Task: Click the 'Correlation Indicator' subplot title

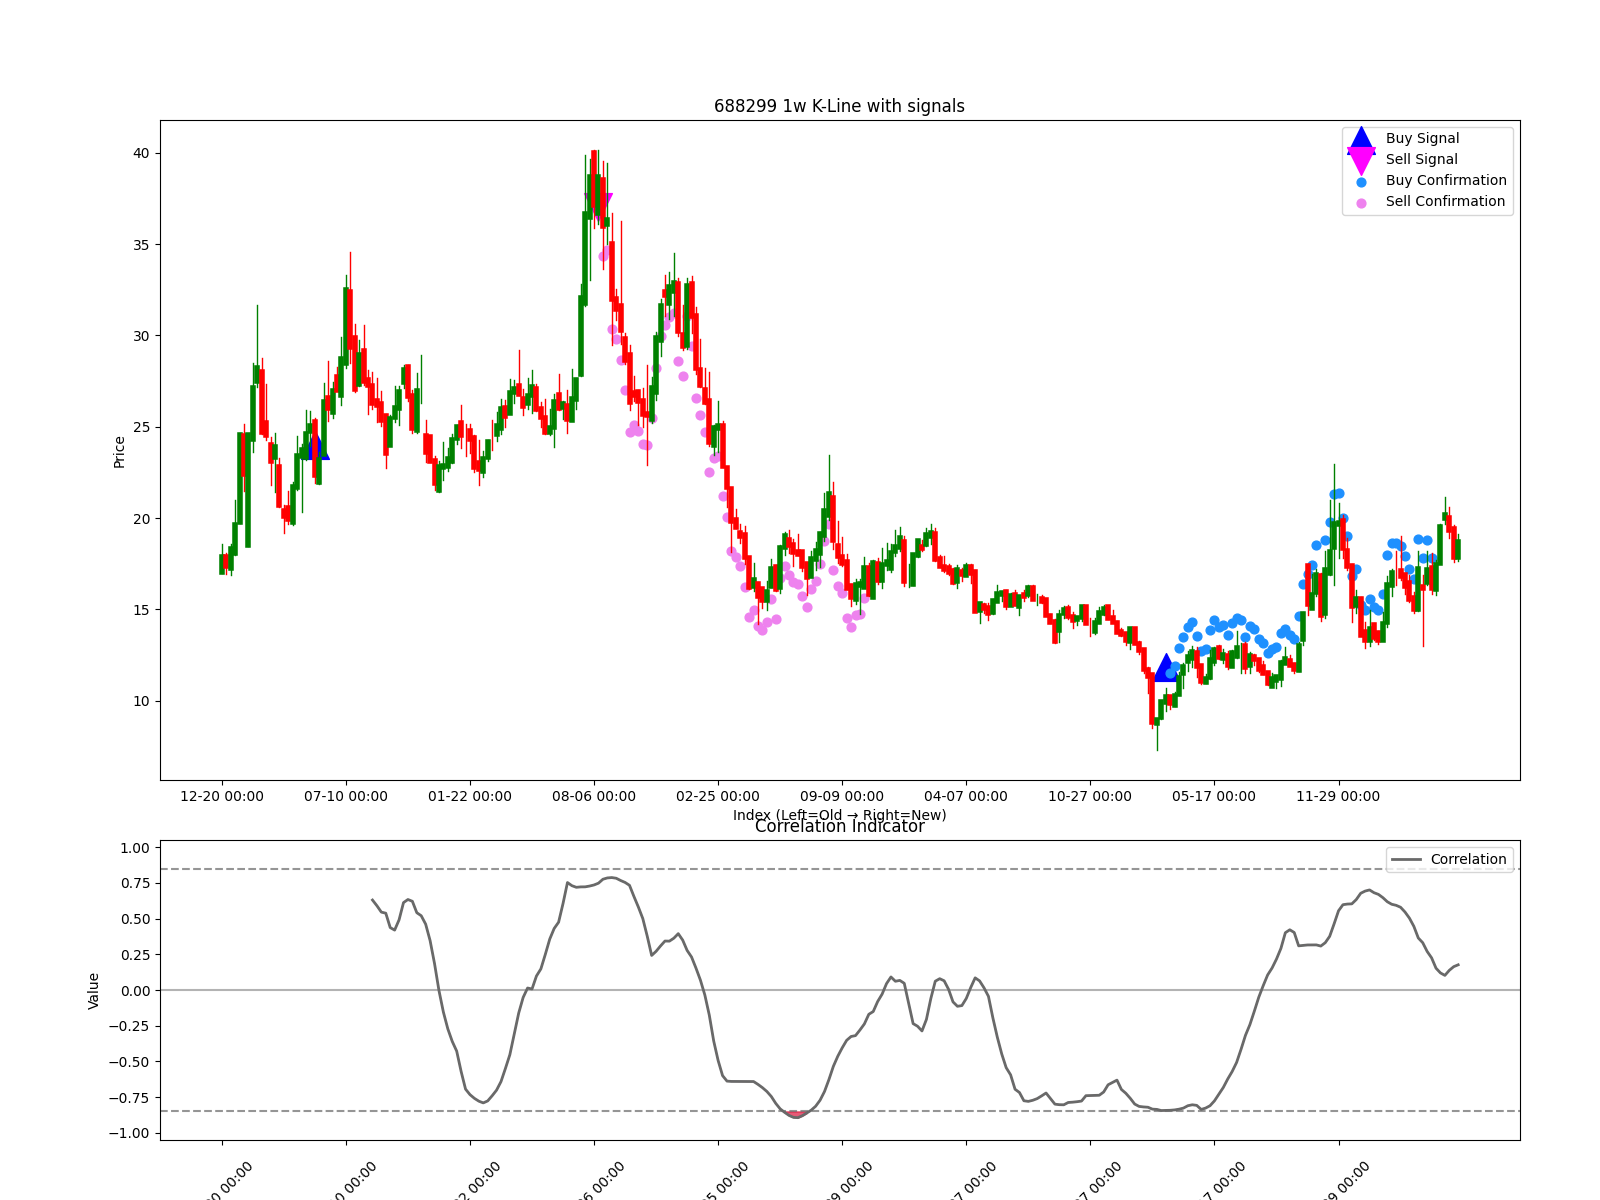Action: pos(839,827)
